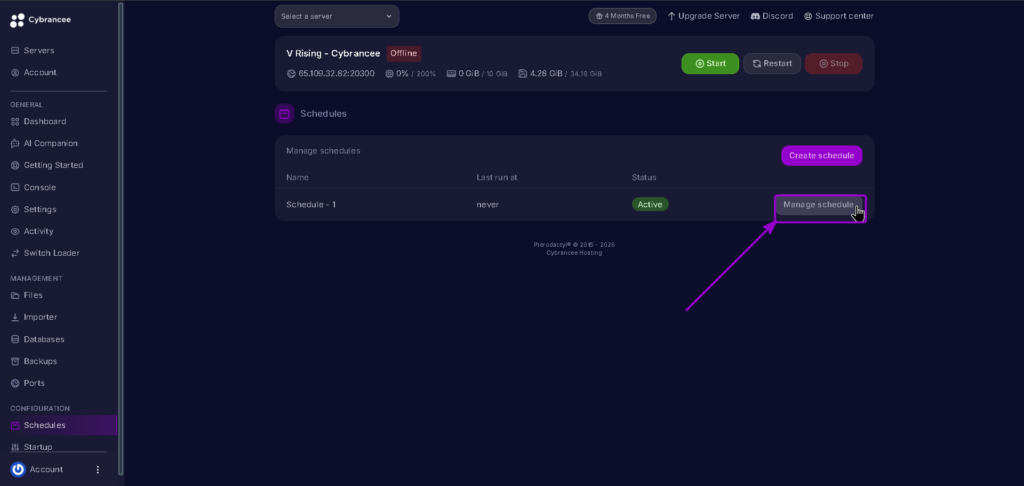Click the Schedule - 1 name
This screenshot has width=1024, height=486.
(311, 205)
